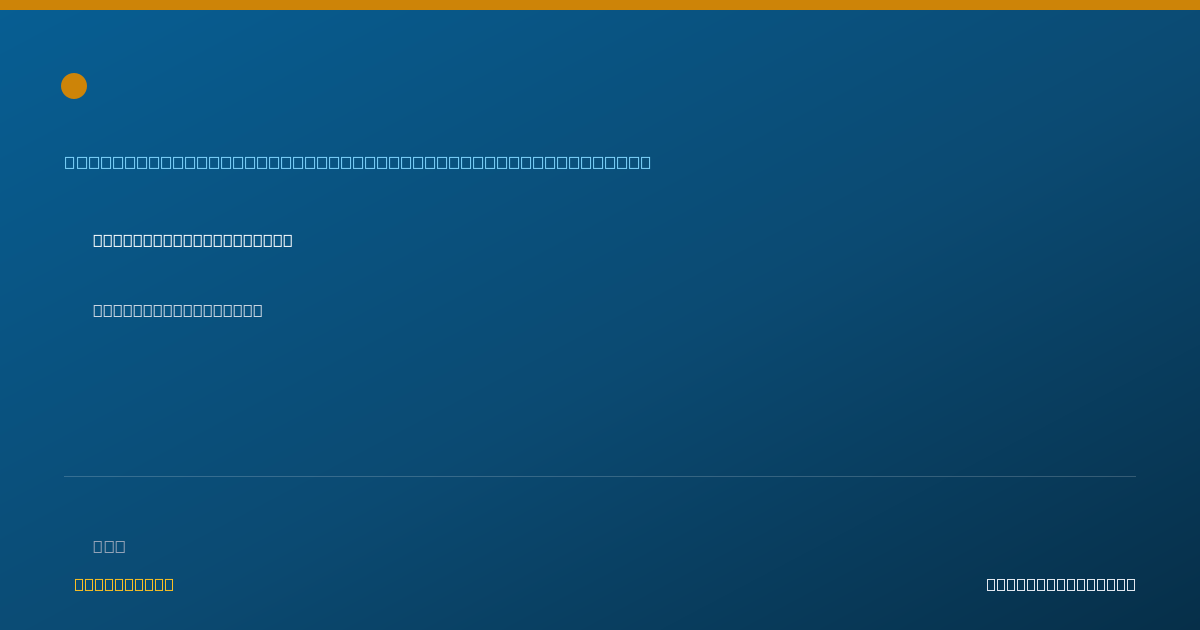Click the bold white text line
The height and width of the screenshot is (630, 1200).
(x=193, y=240)
